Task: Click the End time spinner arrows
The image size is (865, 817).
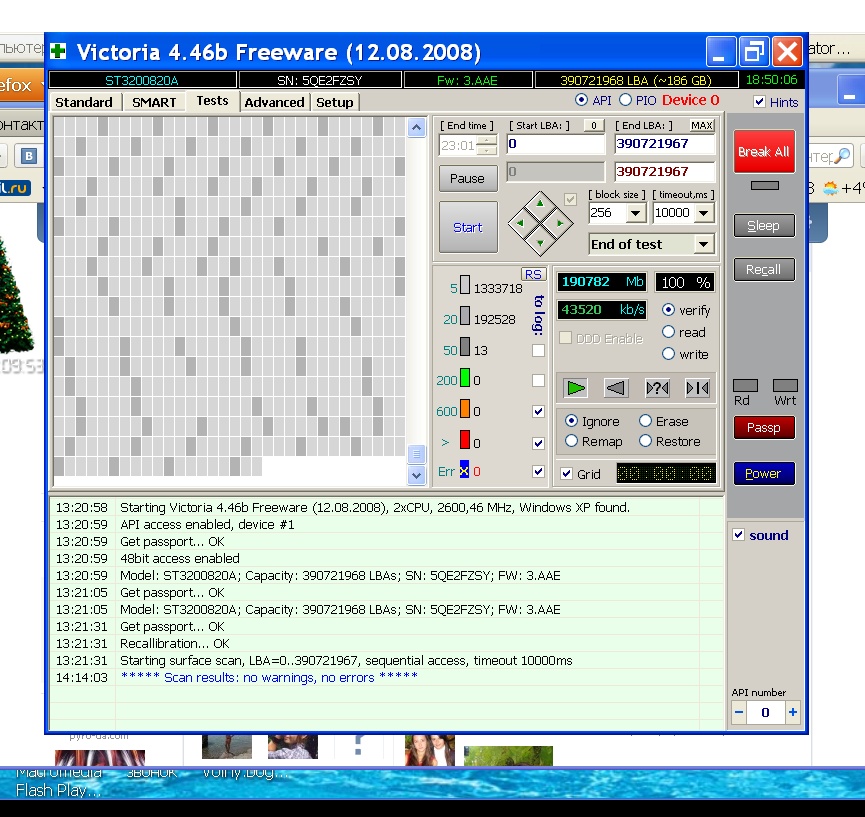Action: point(487,146)
